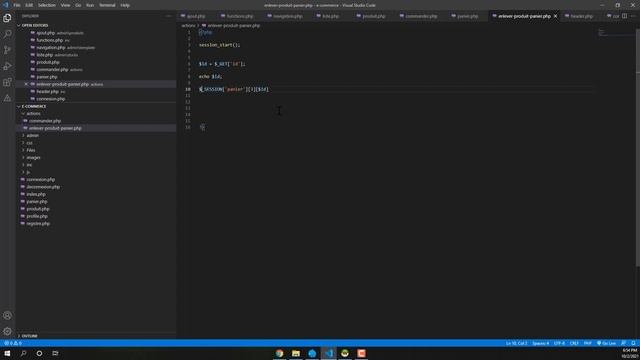Open the File menu

pos(17,5)
